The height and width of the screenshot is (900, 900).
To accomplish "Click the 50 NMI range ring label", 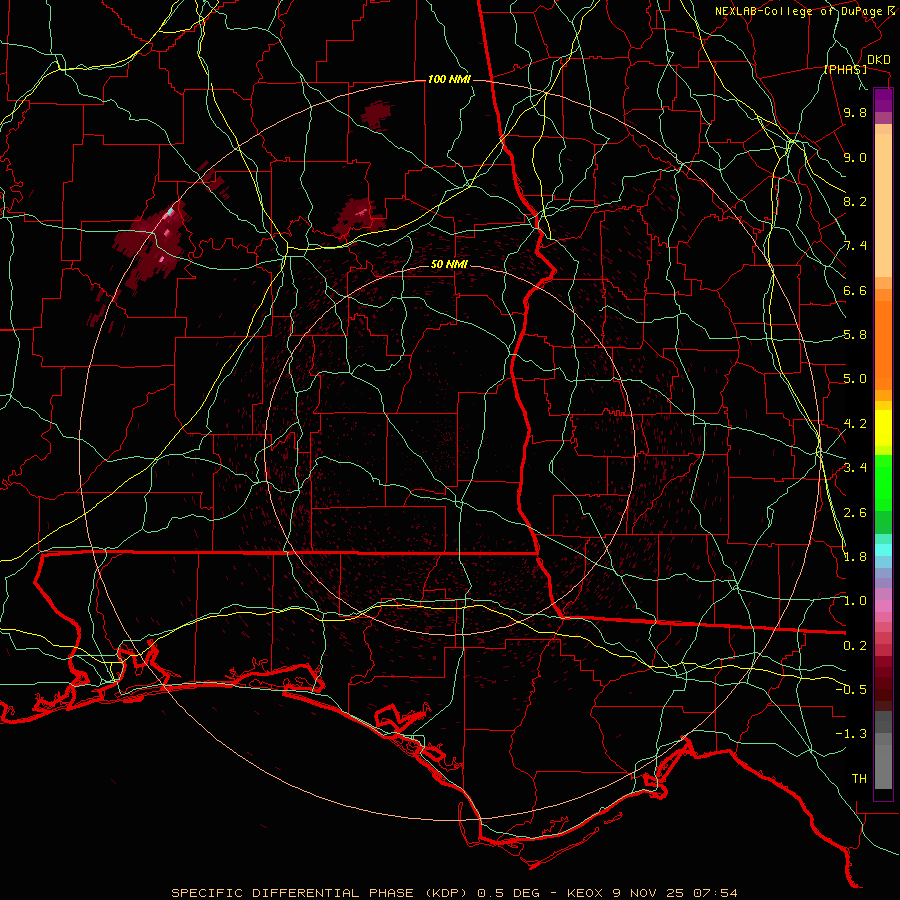I will [449, 264].
